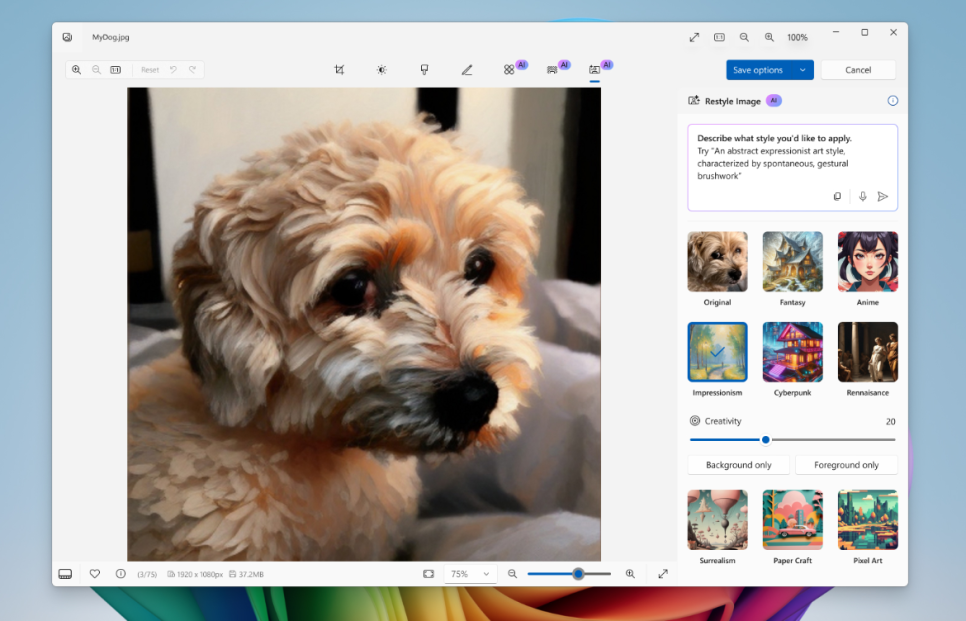Click zoom in magnifier right of the bottom slider
The height and width of the screenshot is (621, 966).
point(630,574)
